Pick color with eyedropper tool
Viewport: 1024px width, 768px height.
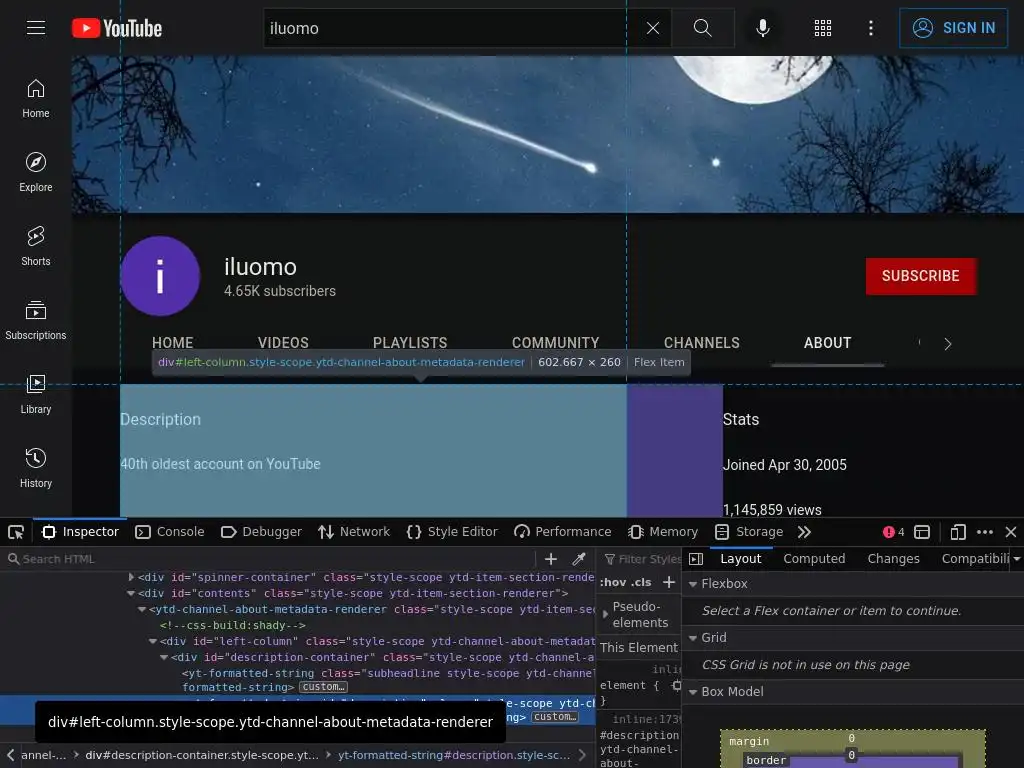579,559
